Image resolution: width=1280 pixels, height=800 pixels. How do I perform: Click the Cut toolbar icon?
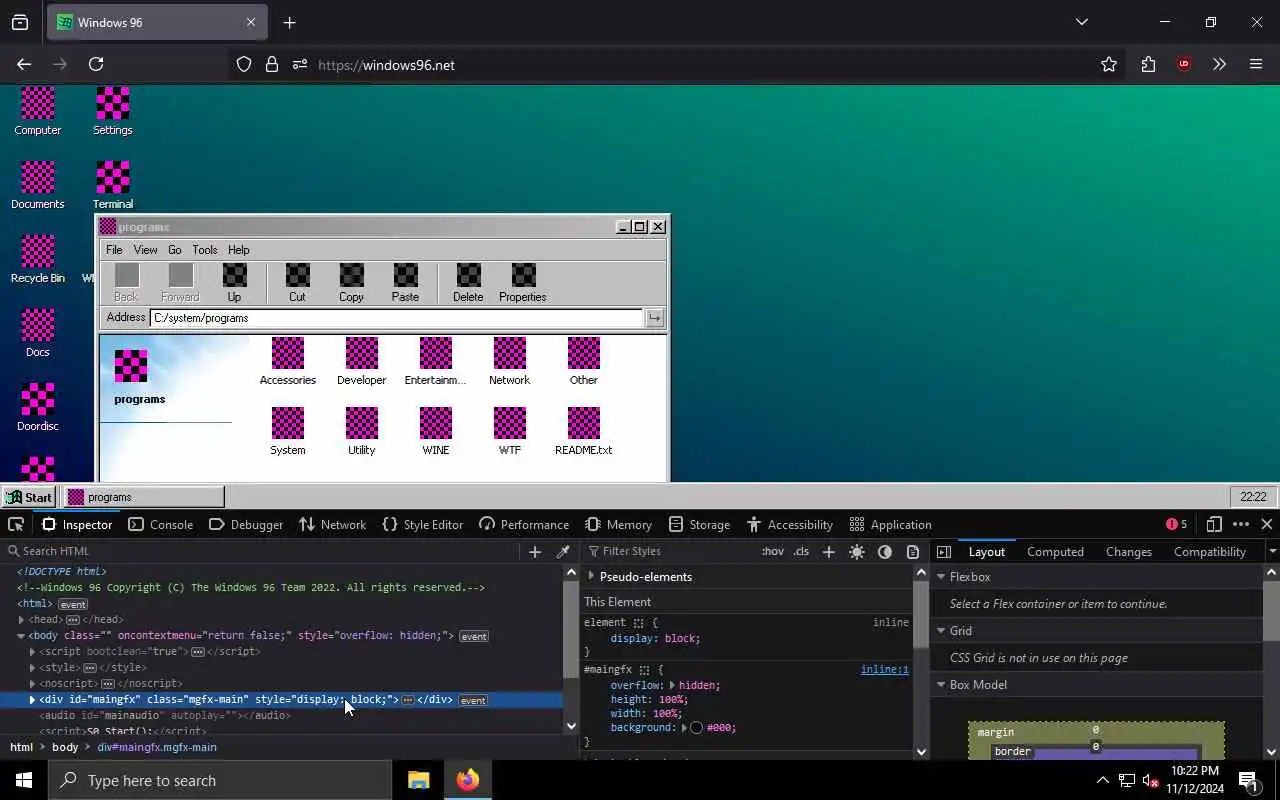click(x=297, y=283)
